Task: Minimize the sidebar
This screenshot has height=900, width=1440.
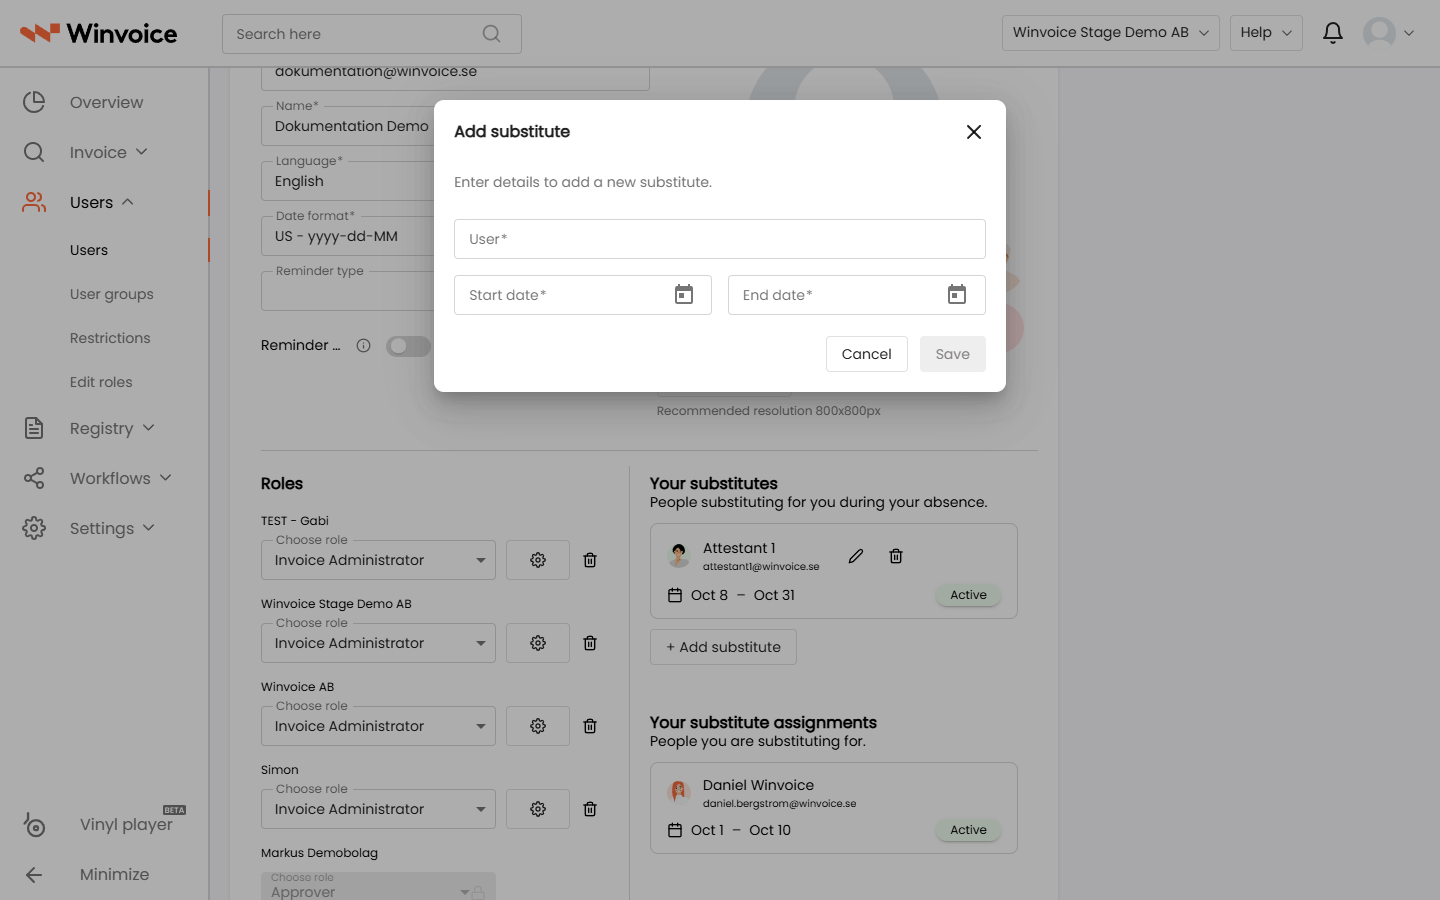Action: point(114,874)
